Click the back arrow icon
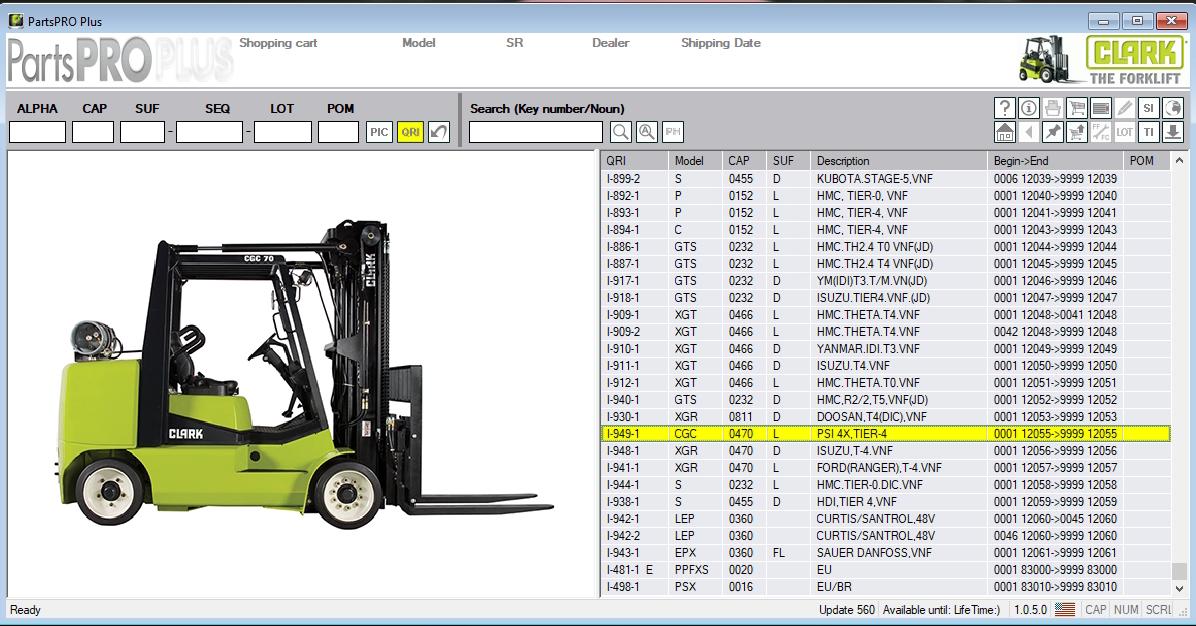The height and width of the screenshot is (626, 1196). click(x=1028, y=132)
